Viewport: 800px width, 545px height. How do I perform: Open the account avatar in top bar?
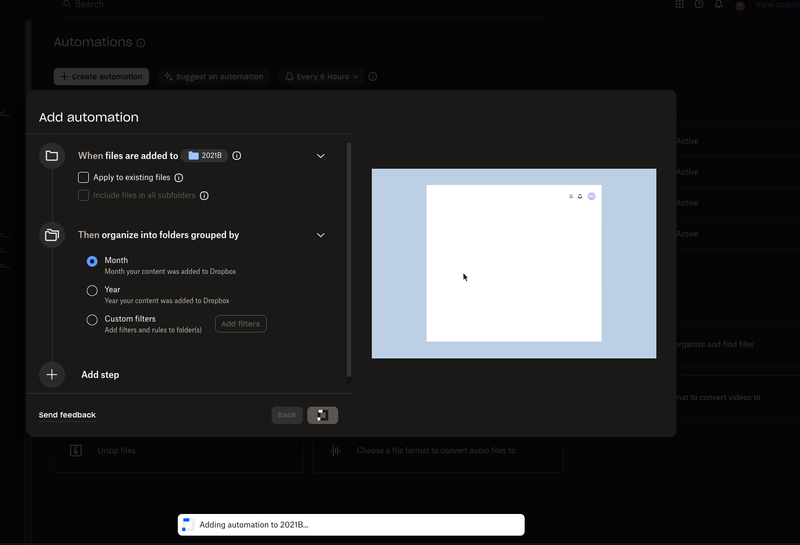tap(740, 5)
